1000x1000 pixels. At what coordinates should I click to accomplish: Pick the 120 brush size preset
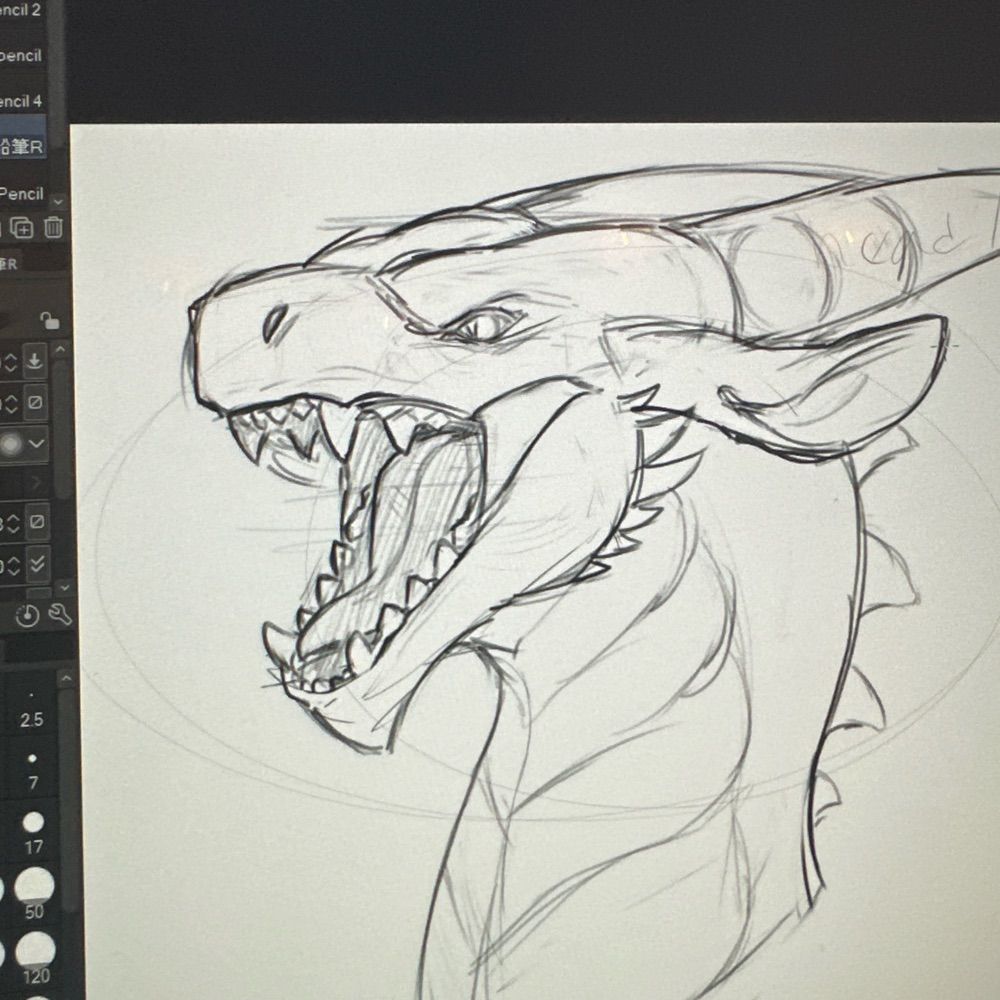click(x=36, y=959)
